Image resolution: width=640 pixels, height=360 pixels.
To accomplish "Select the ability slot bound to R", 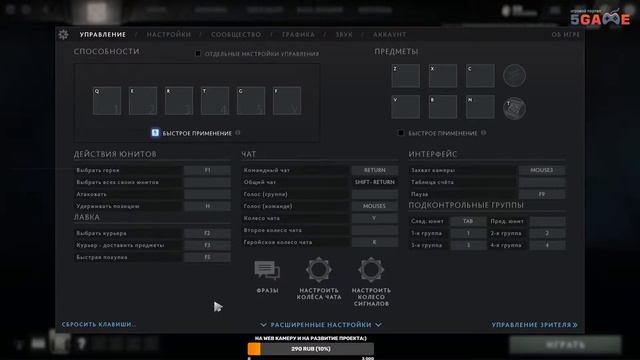I will (x=179, y=100).
